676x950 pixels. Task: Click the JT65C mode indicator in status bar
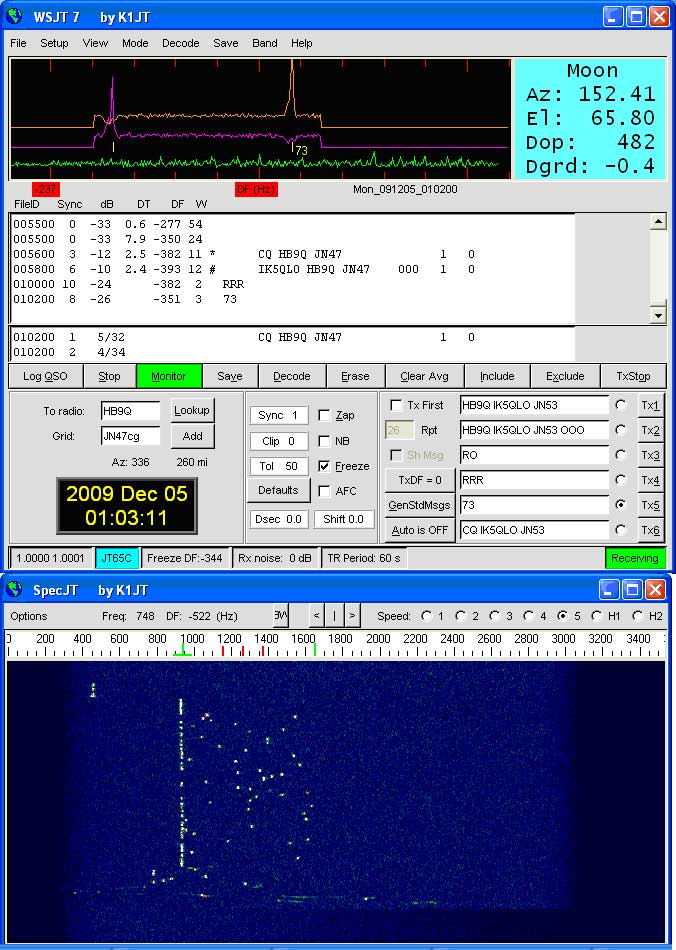tap(116, 558)
